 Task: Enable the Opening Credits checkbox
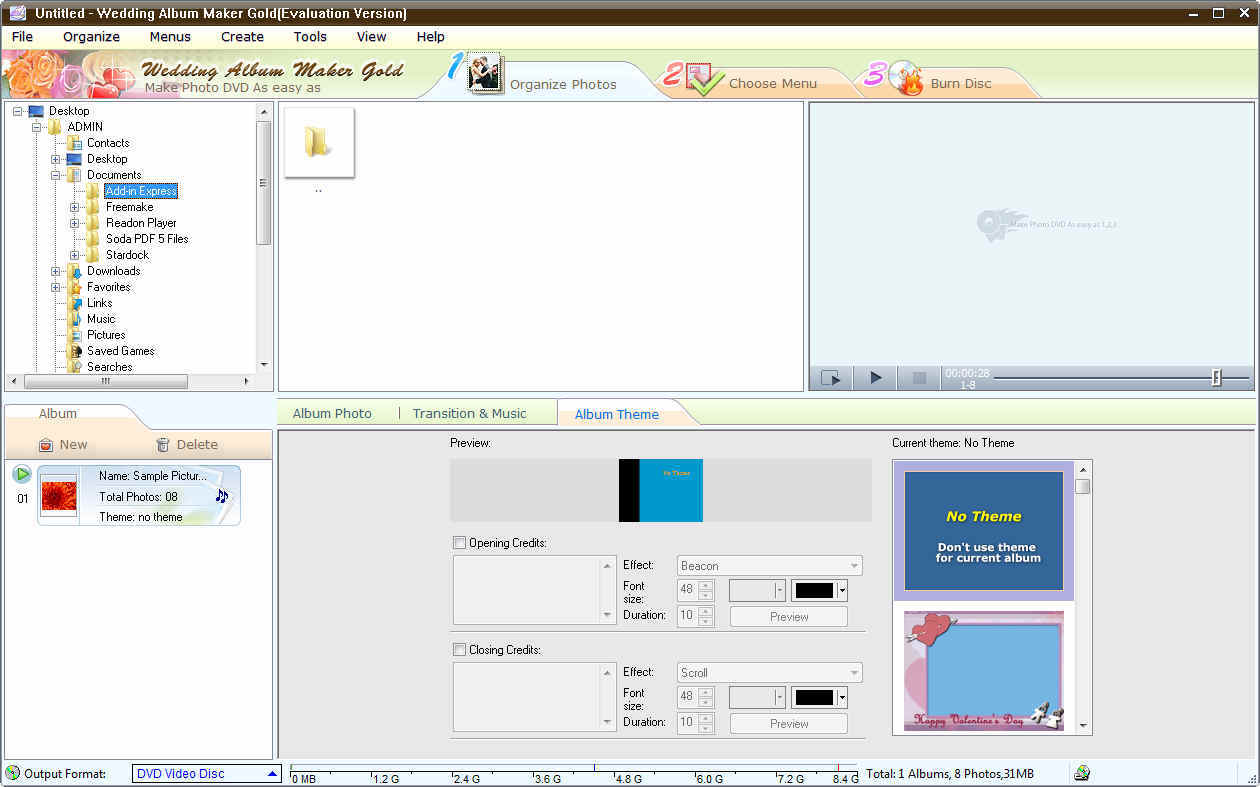(459, 542)
